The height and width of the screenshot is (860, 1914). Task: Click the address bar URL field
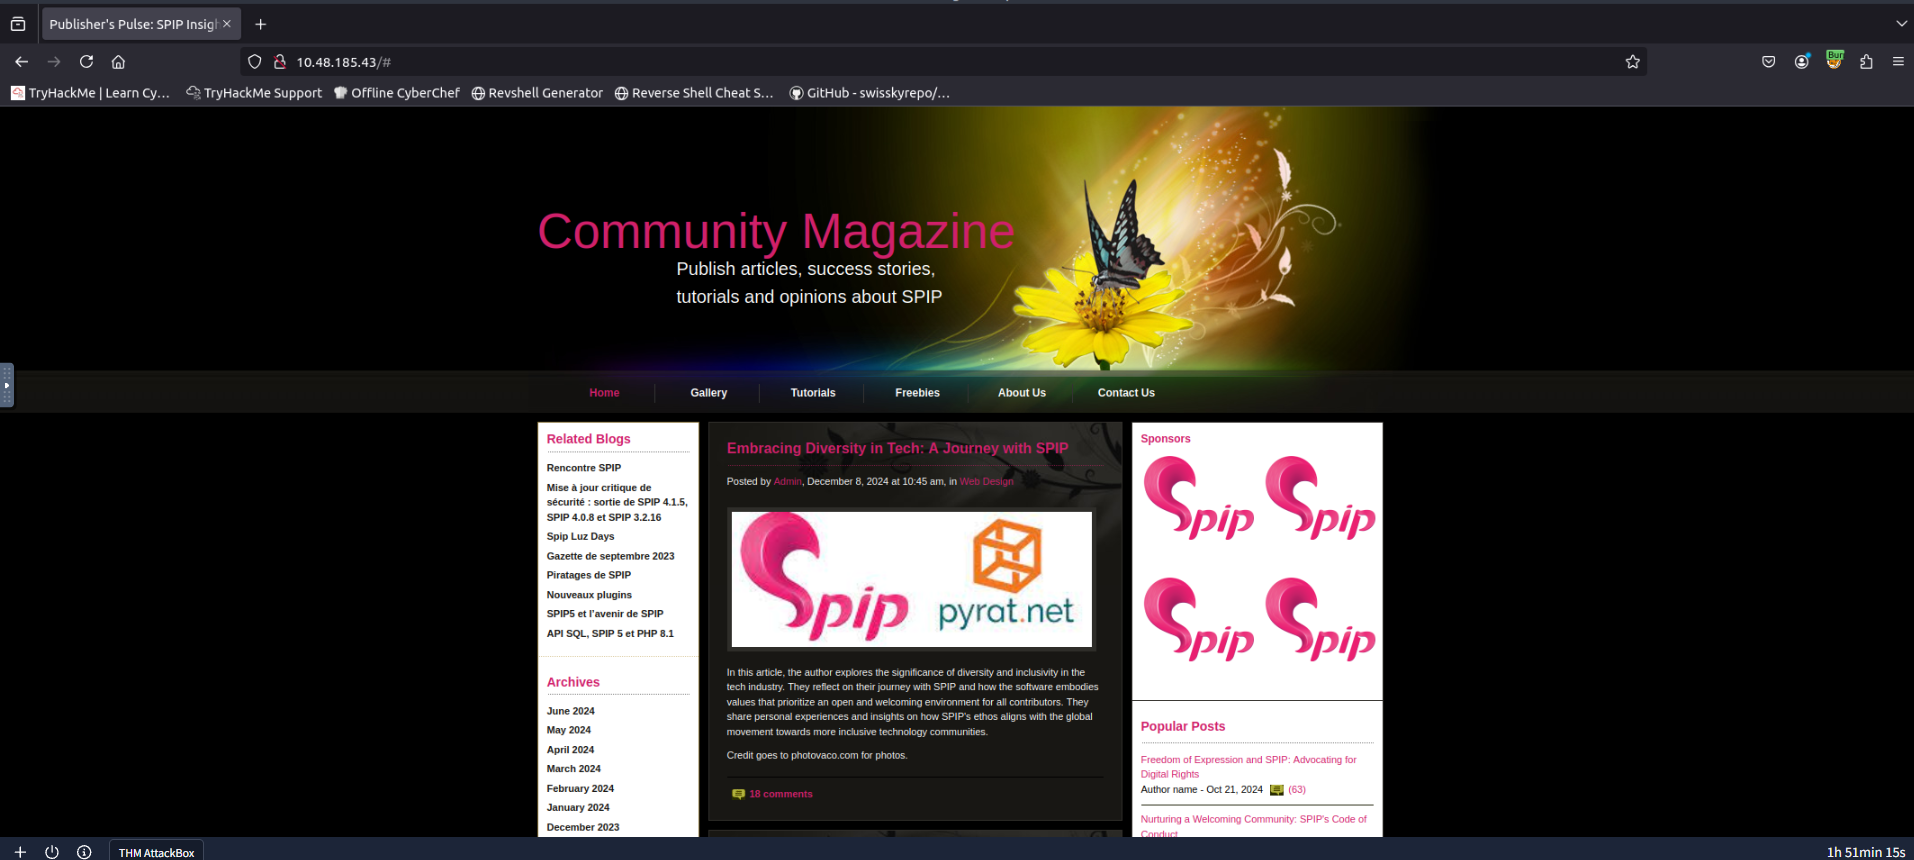pos(900,62)
